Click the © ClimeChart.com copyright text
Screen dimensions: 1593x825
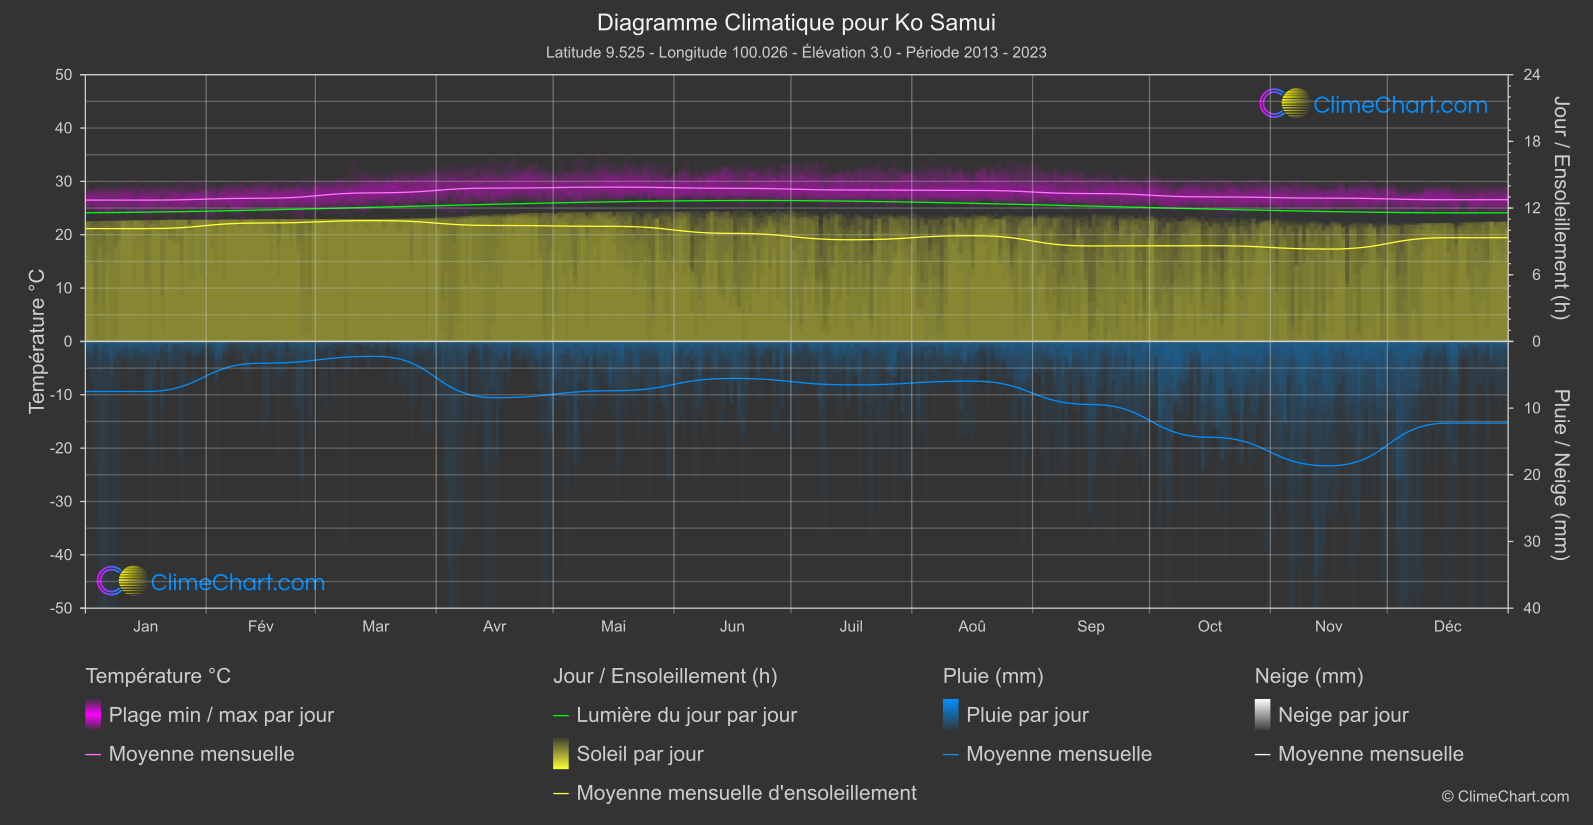(1505, 796)
